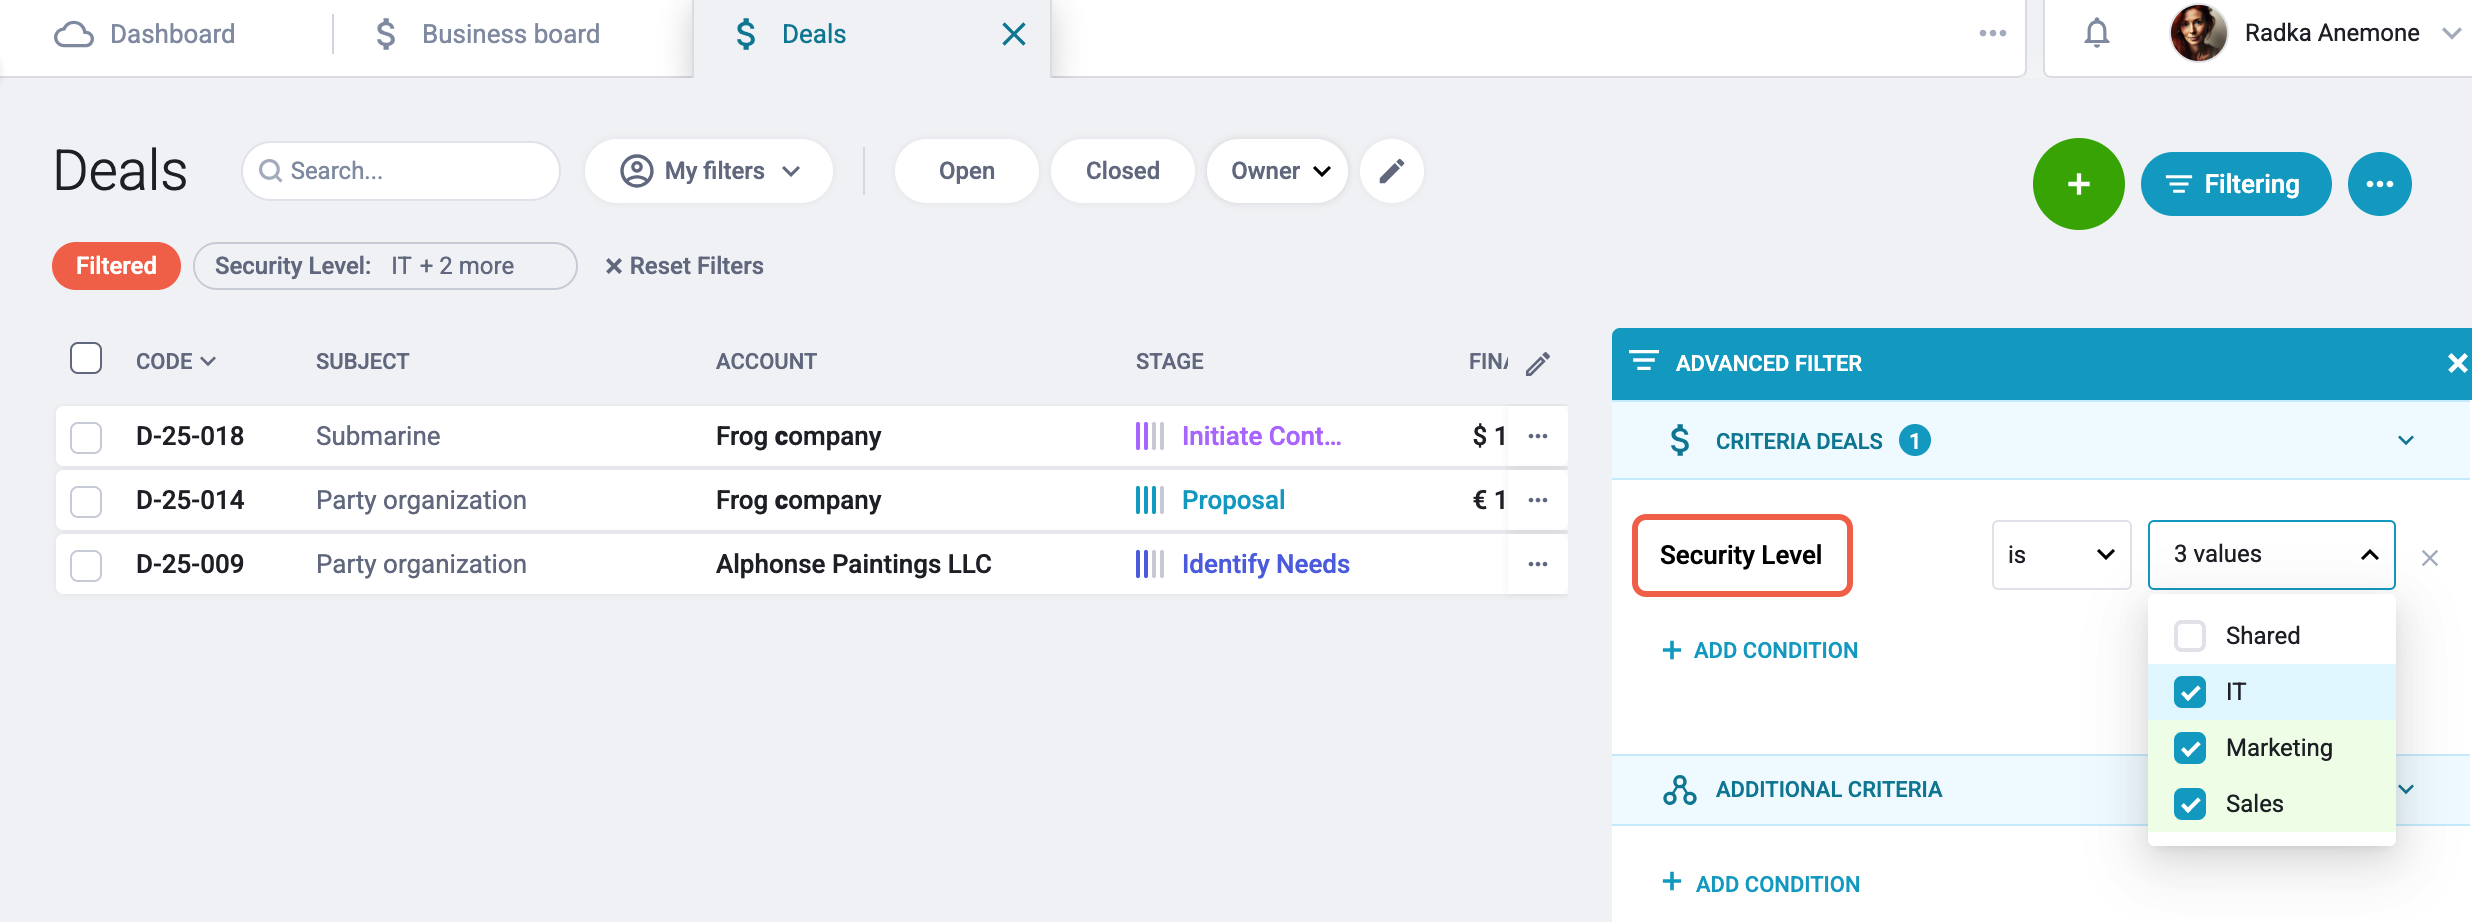Screen dimensions: 2472x922
Task: Apply the Open quick filter
Action: (967, 171)
